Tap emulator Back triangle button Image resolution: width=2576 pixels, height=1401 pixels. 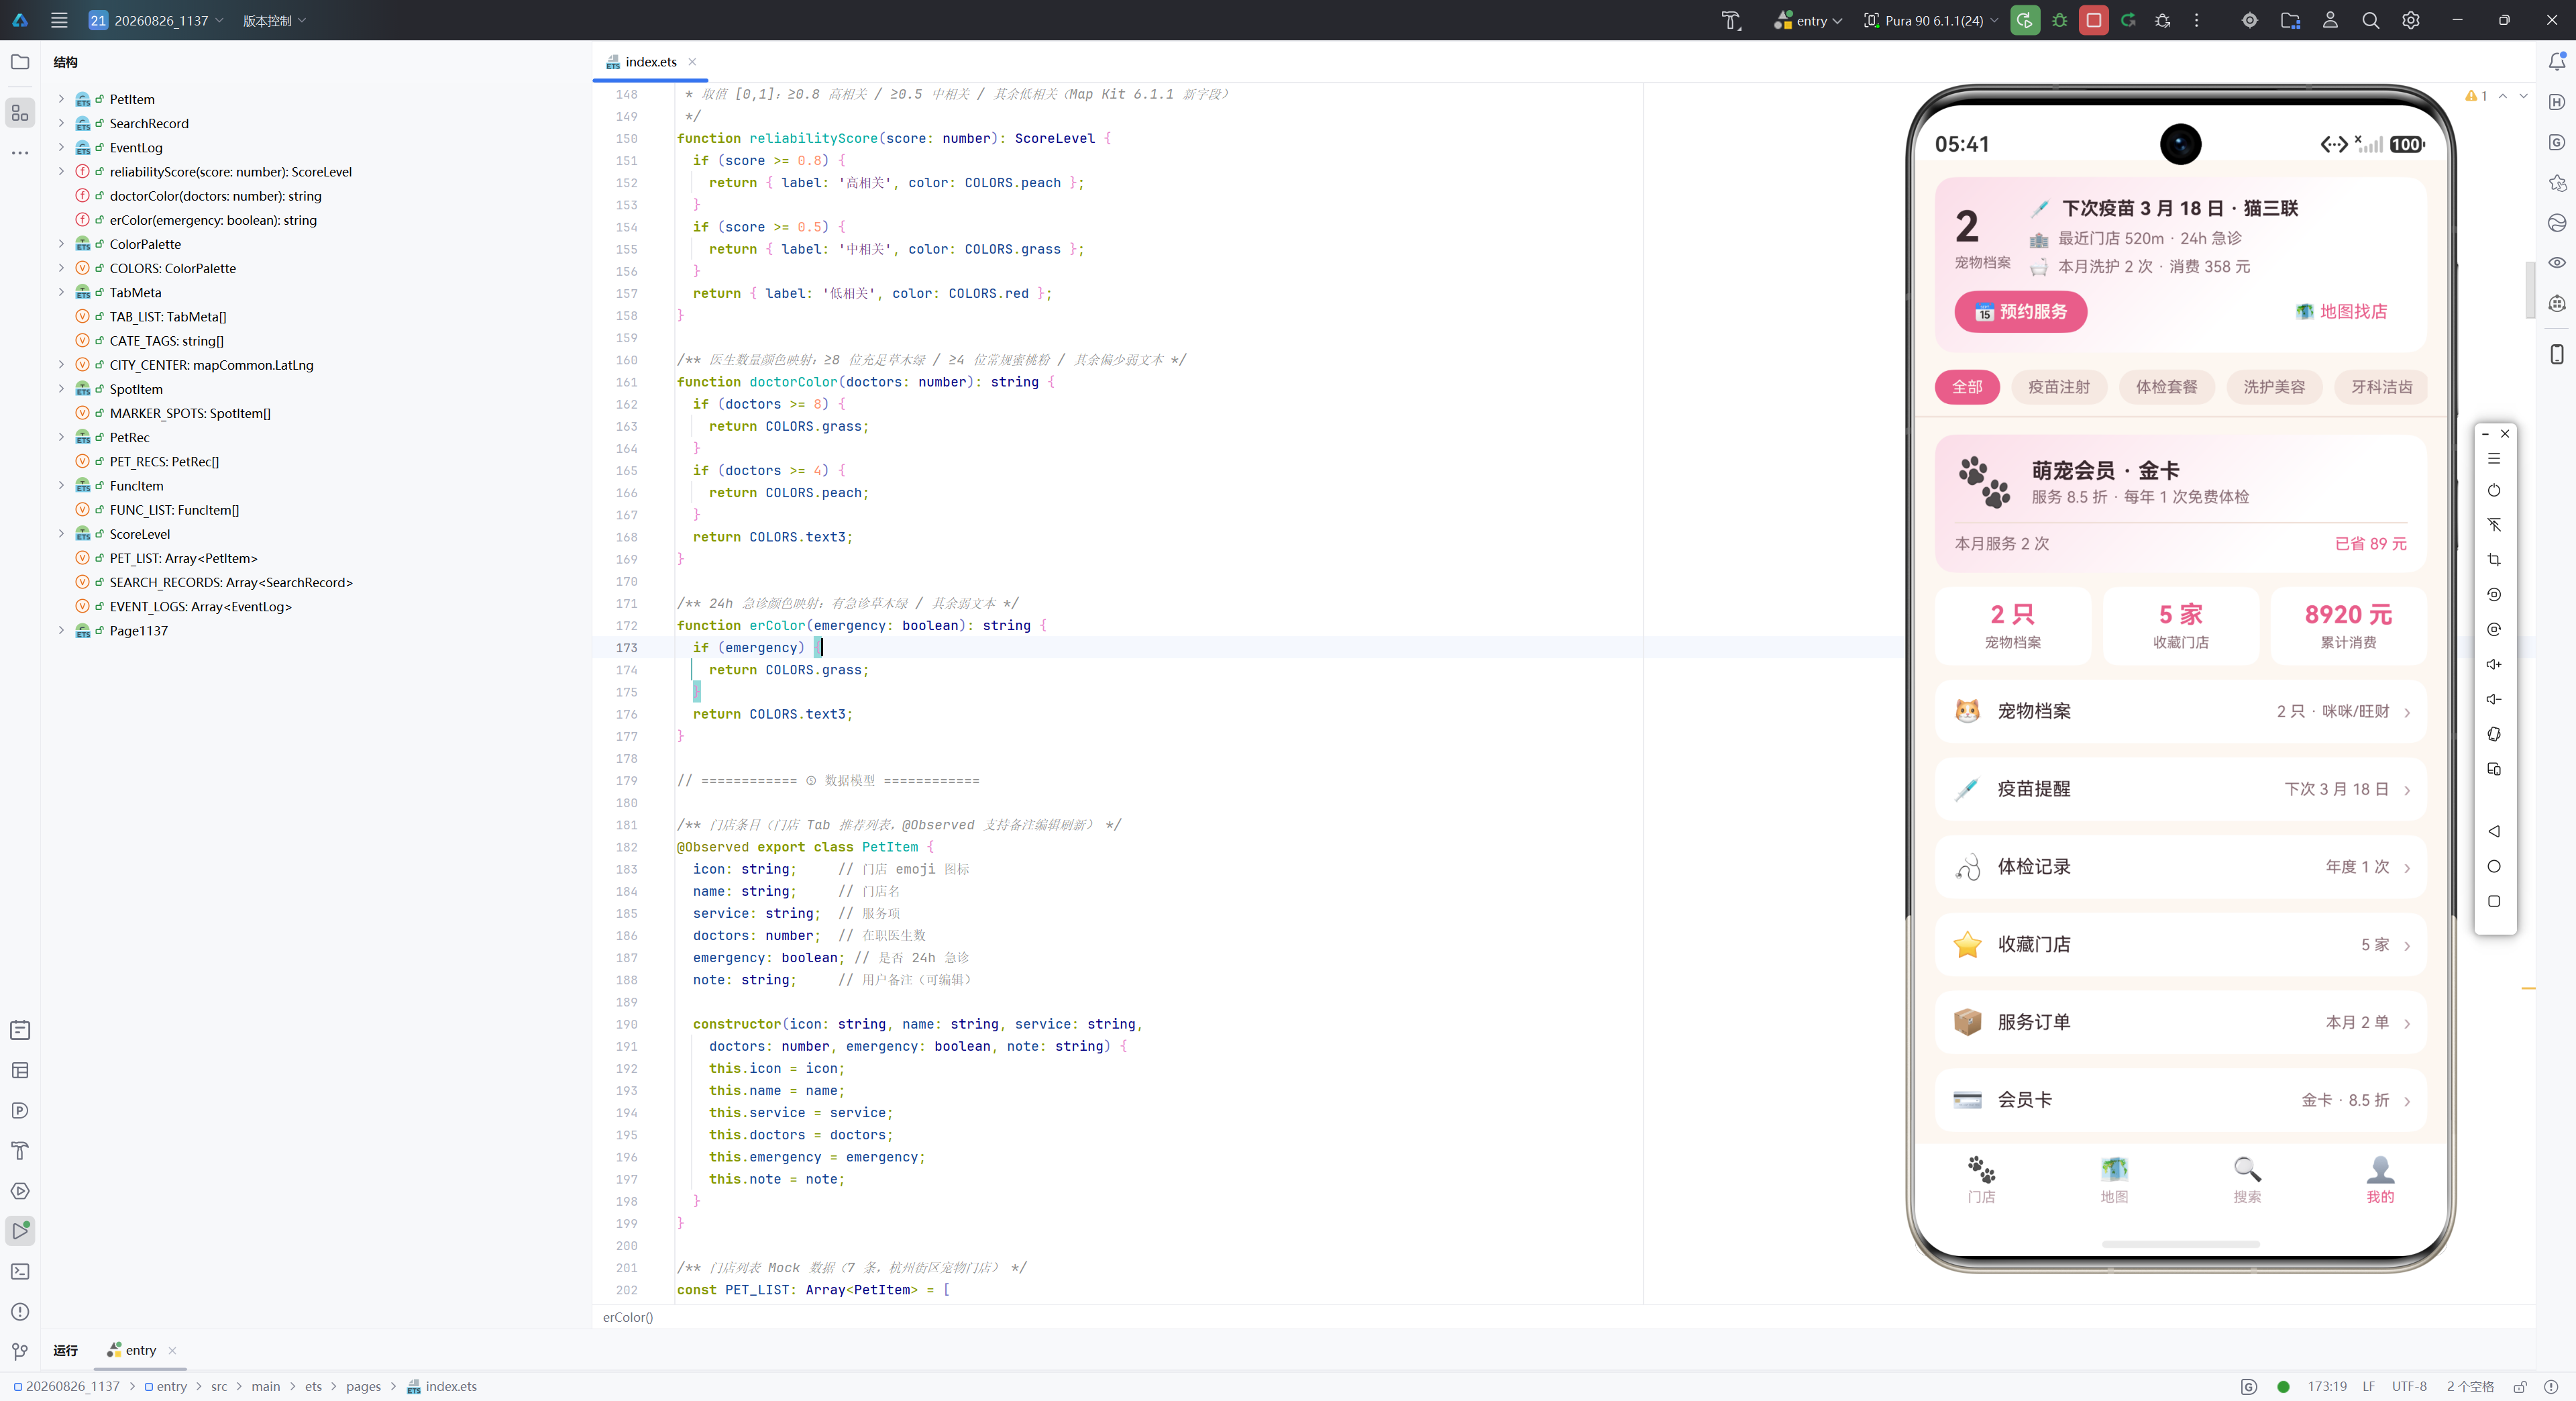tap(2494, 831)
